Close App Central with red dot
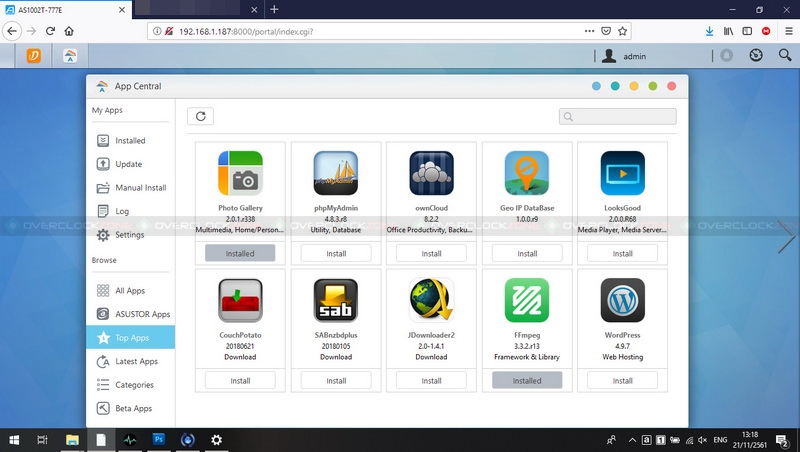The height and width of the screenshot is (452, 800). coord(671,86)
